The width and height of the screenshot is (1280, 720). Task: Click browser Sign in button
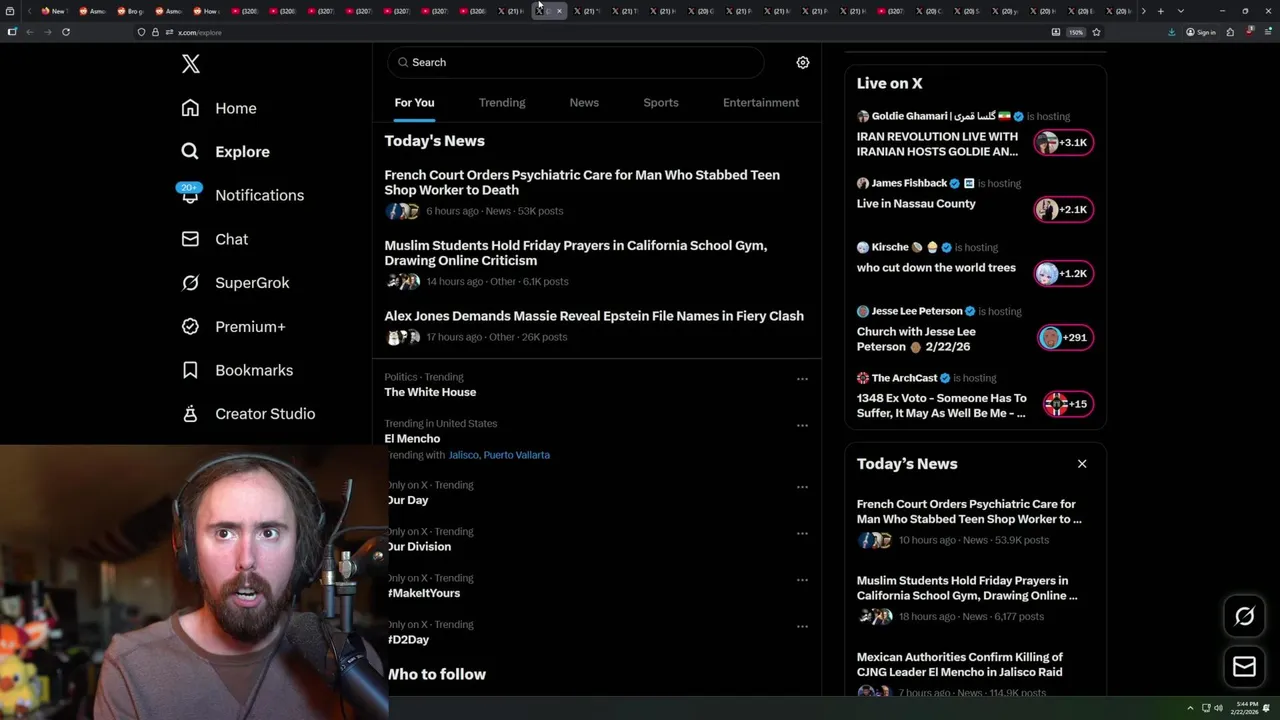[1201, 32]
